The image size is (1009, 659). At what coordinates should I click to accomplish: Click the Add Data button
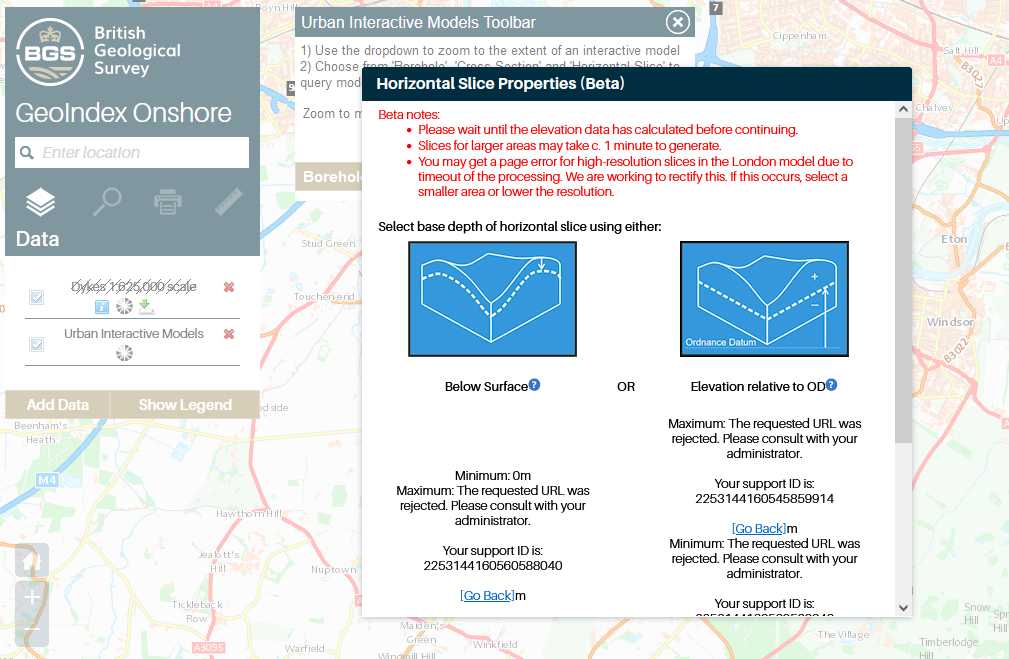coord(58,405)
